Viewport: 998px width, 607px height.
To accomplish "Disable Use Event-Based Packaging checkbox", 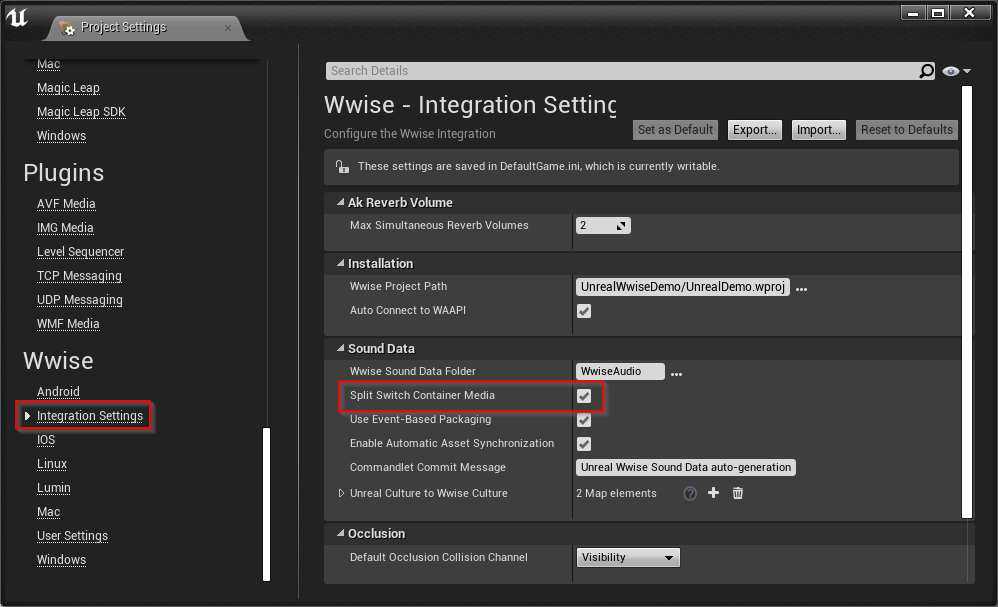I will coord(584,420).
